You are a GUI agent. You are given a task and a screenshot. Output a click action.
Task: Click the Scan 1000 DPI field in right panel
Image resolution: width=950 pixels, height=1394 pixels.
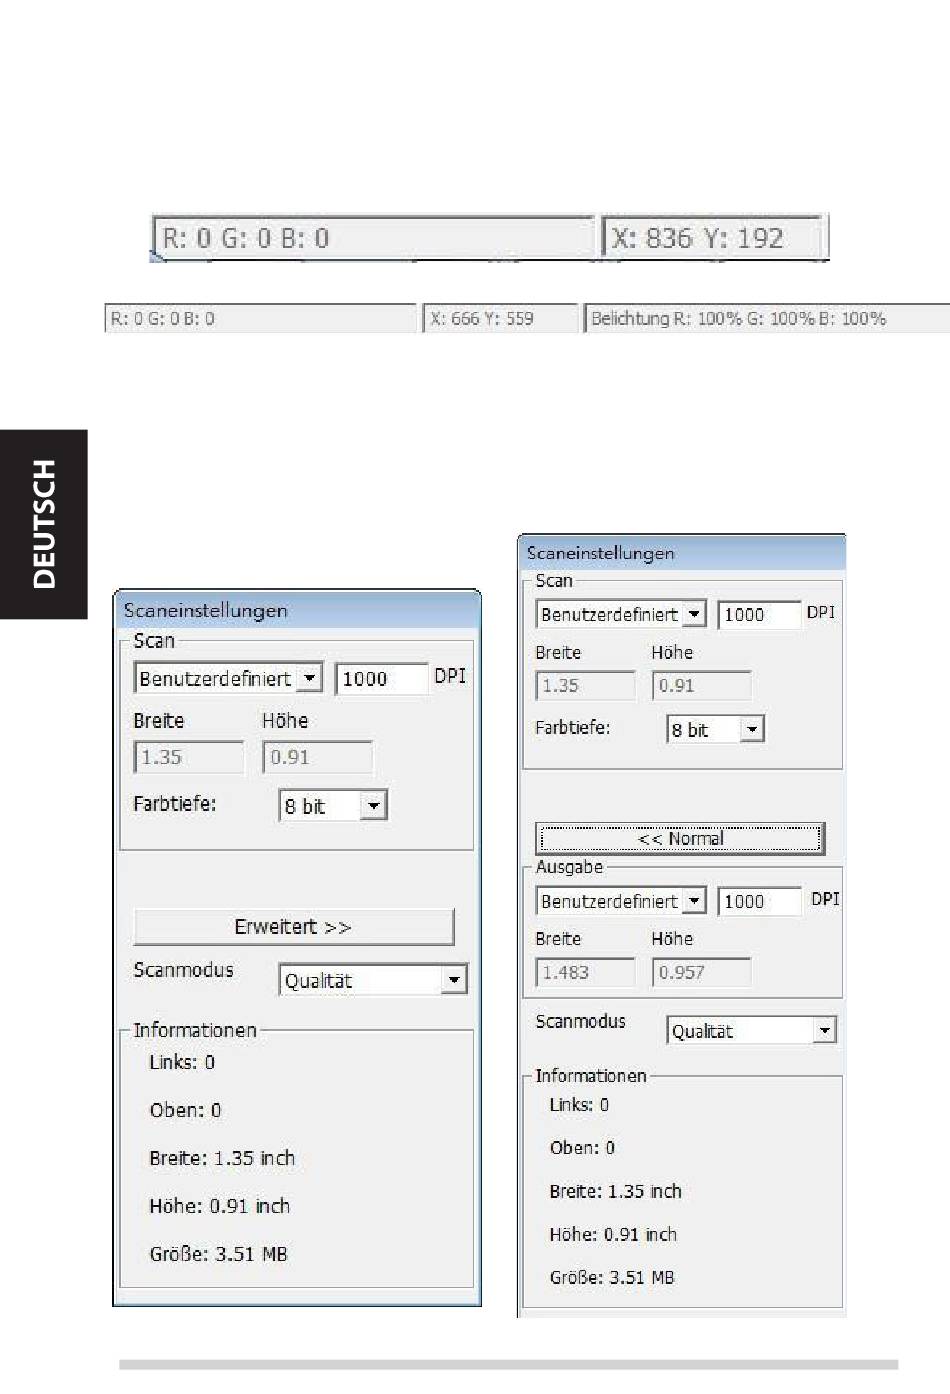(759, 614)
